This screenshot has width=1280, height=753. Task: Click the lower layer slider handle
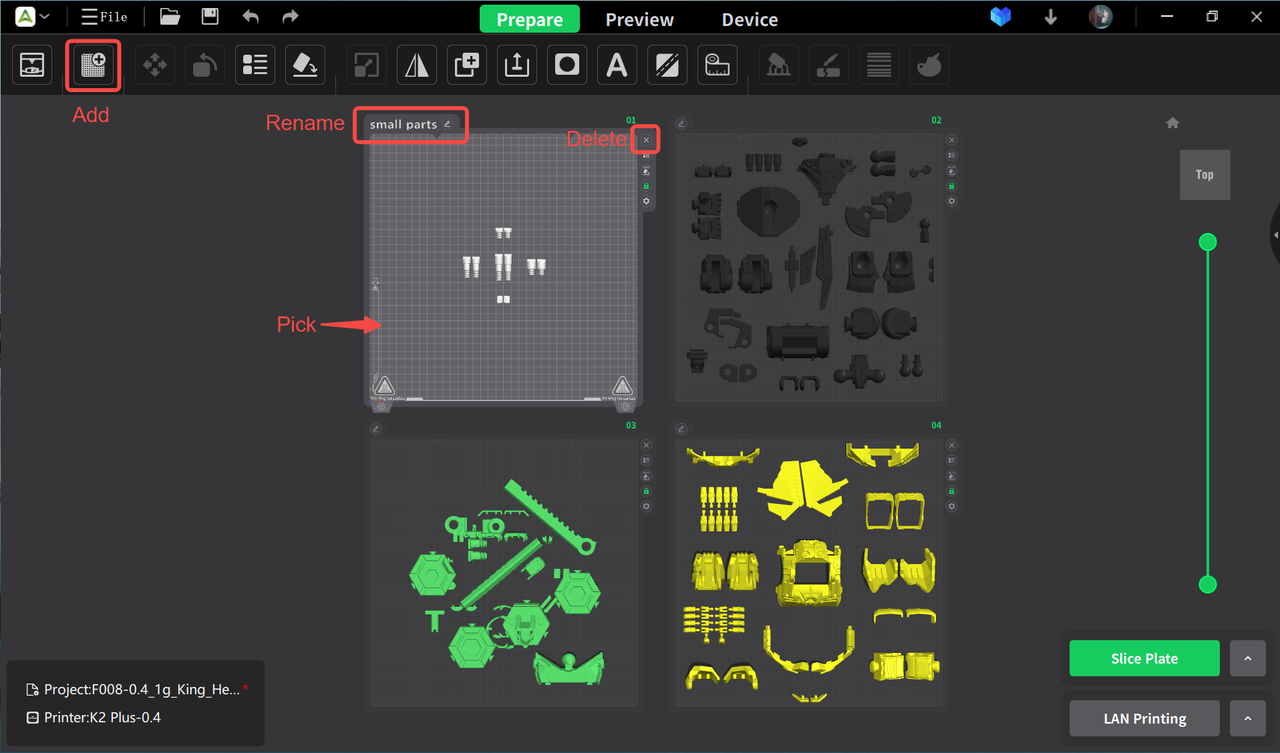click(x=1208, y=584)
